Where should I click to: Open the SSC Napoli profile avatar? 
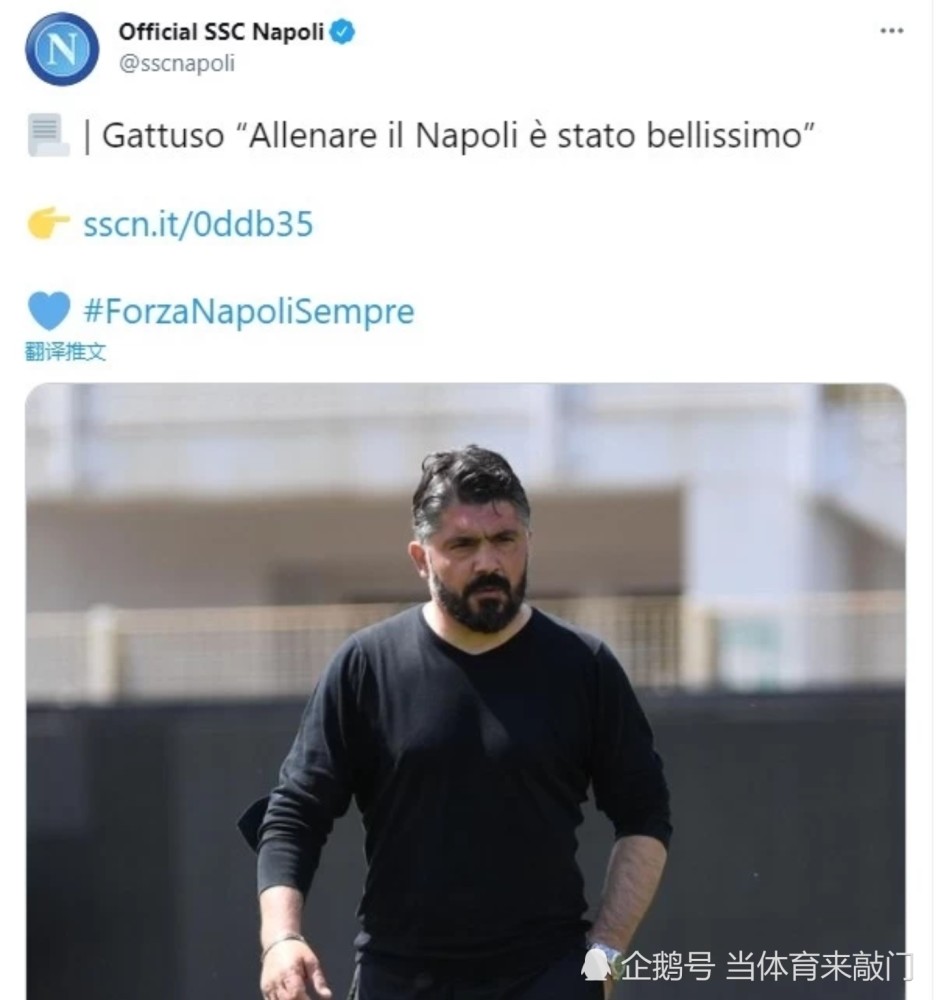tap(62, 49)
